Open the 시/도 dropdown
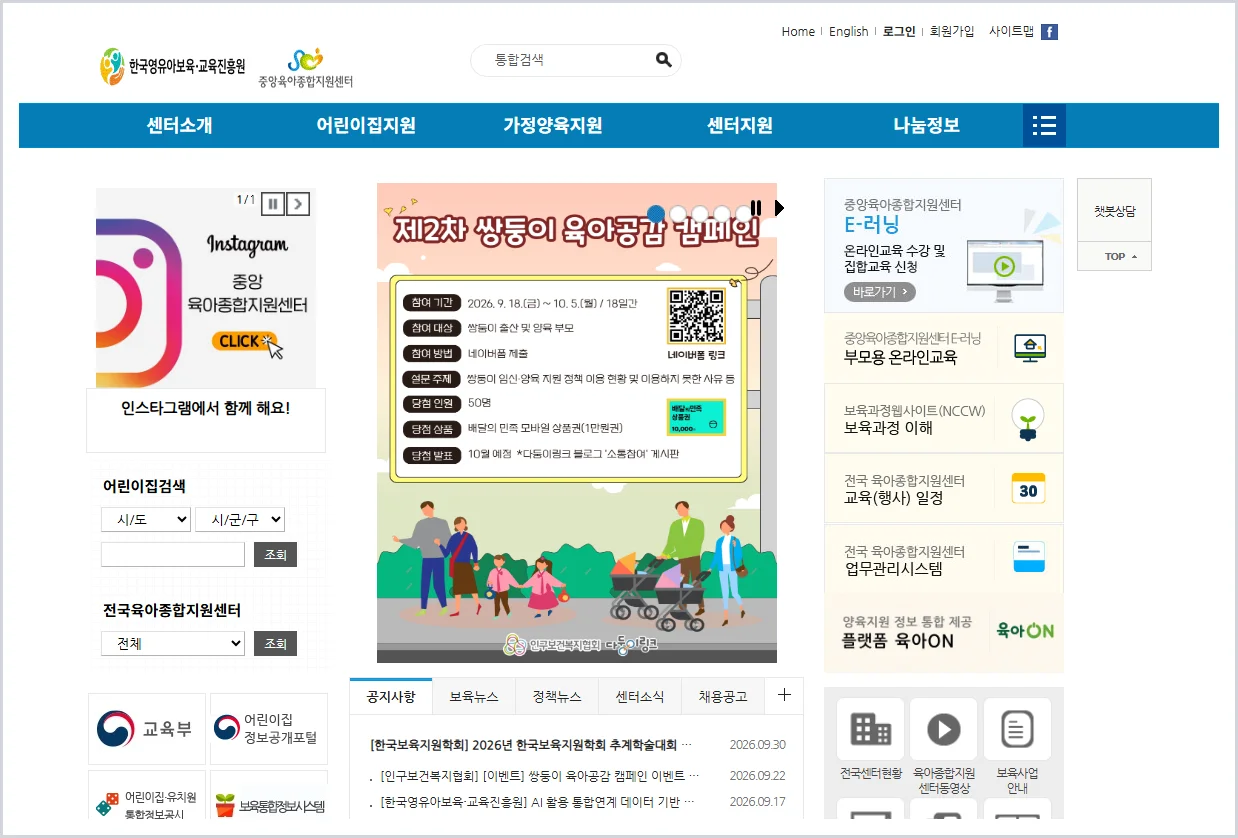 click(x=146, y=520)
